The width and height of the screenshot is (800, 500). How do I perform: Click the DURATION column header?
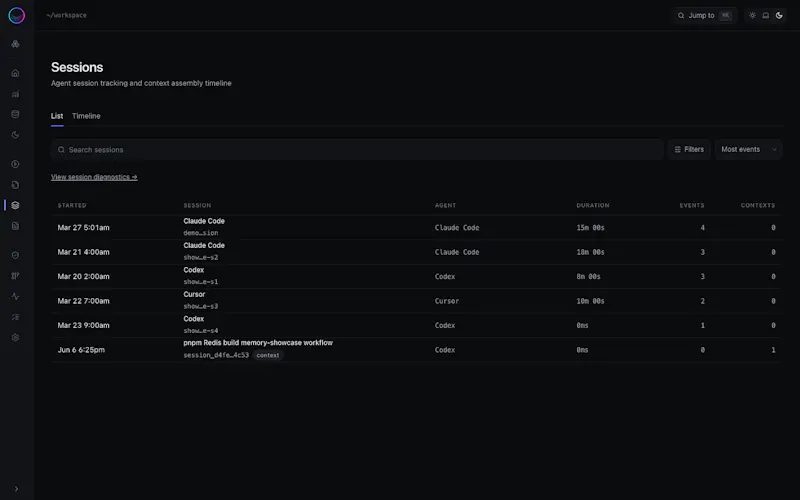point(593,205)
